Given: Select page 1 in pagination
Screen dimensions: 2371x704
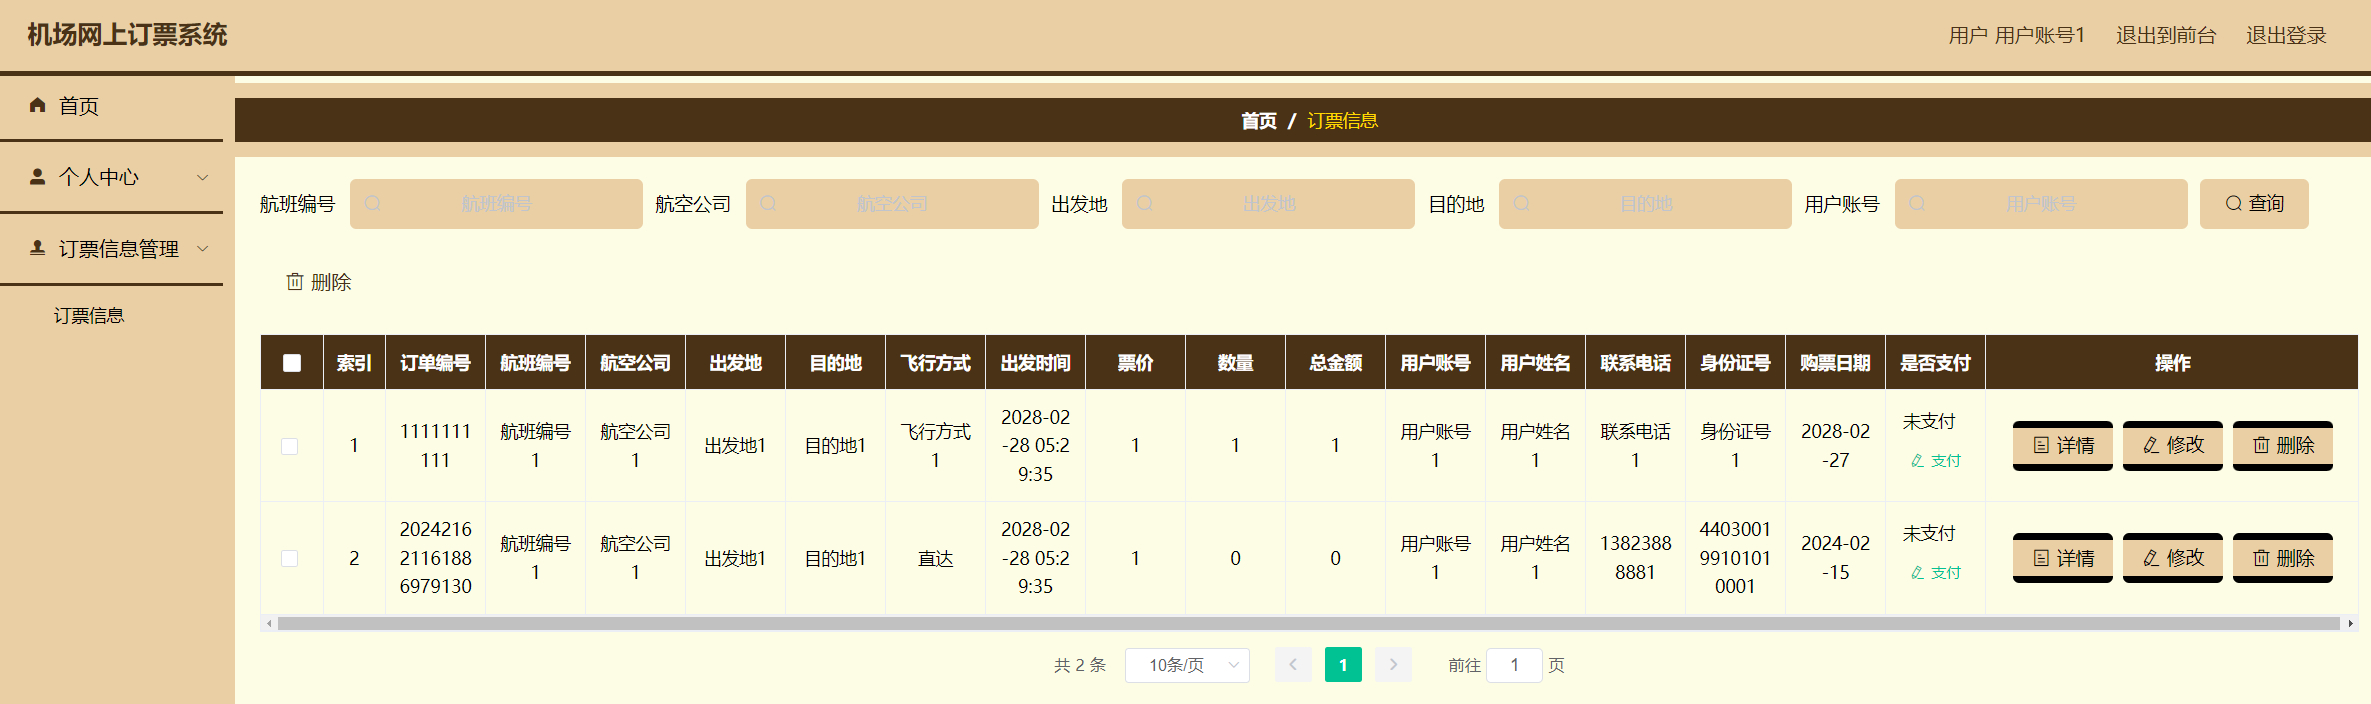Looking at the screenshot, I should [x=1343, y=665].
